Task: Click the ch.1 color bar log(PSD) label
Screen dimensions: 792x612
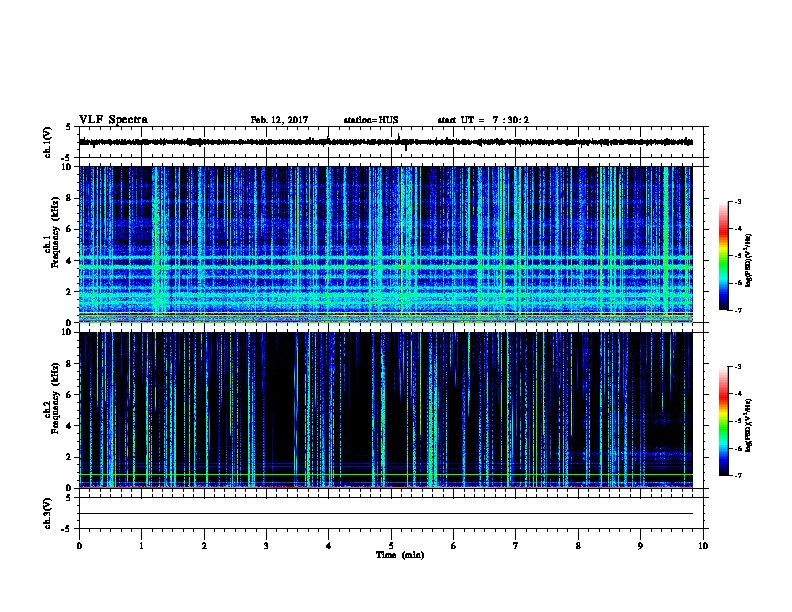Action: [x=749, y=260]
